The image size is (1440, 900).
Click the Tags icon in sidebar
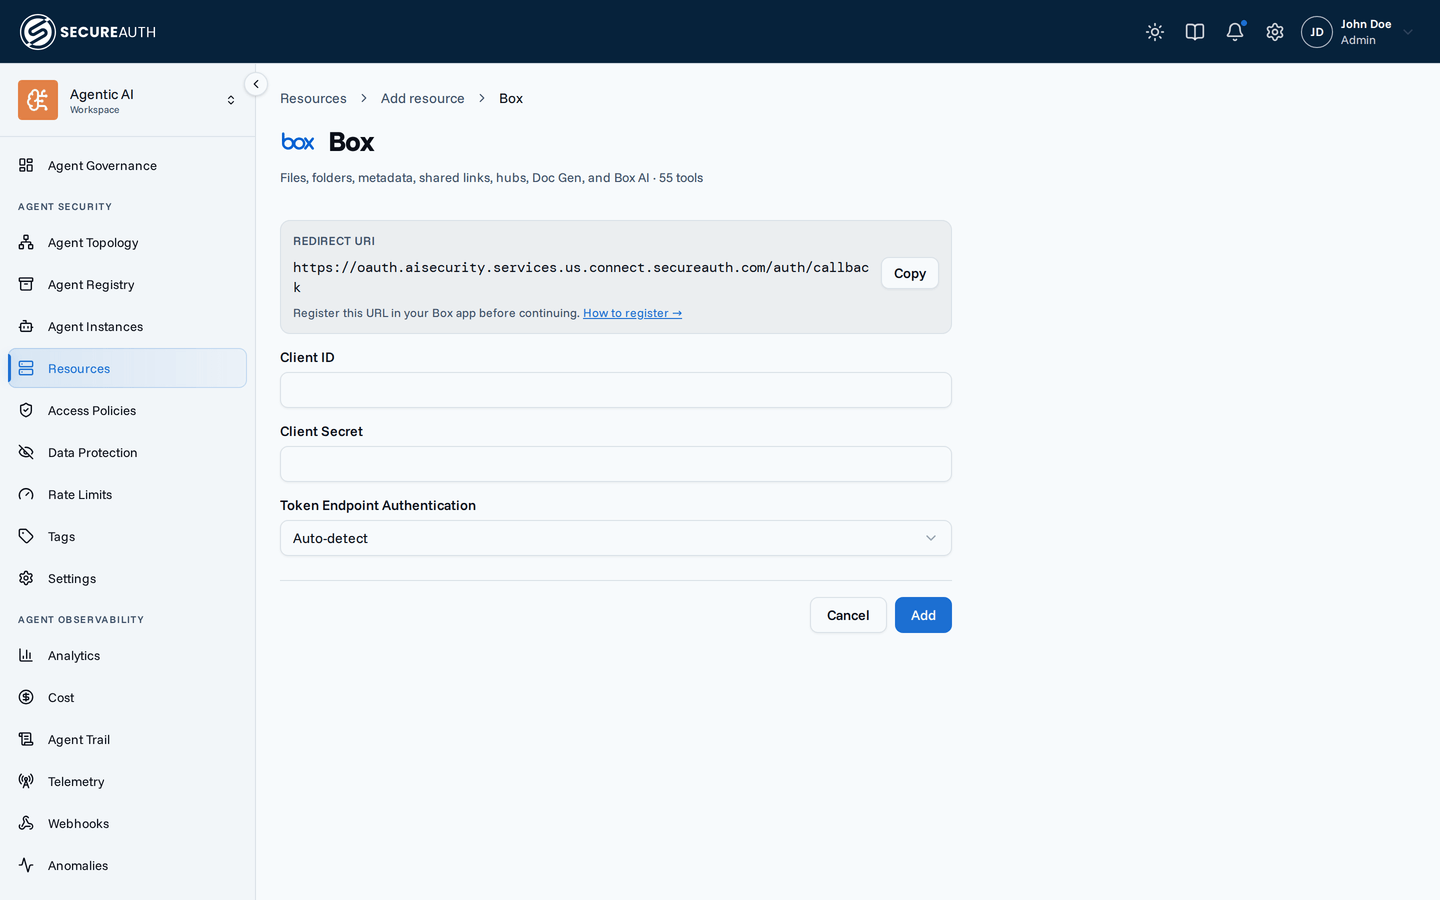pos(26,536)
